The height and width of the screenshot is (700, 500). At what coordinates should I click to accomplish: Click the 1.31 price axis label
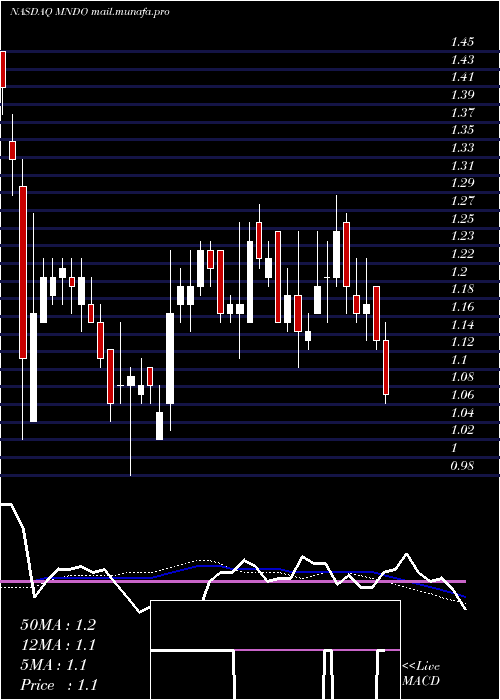point(462,166)
